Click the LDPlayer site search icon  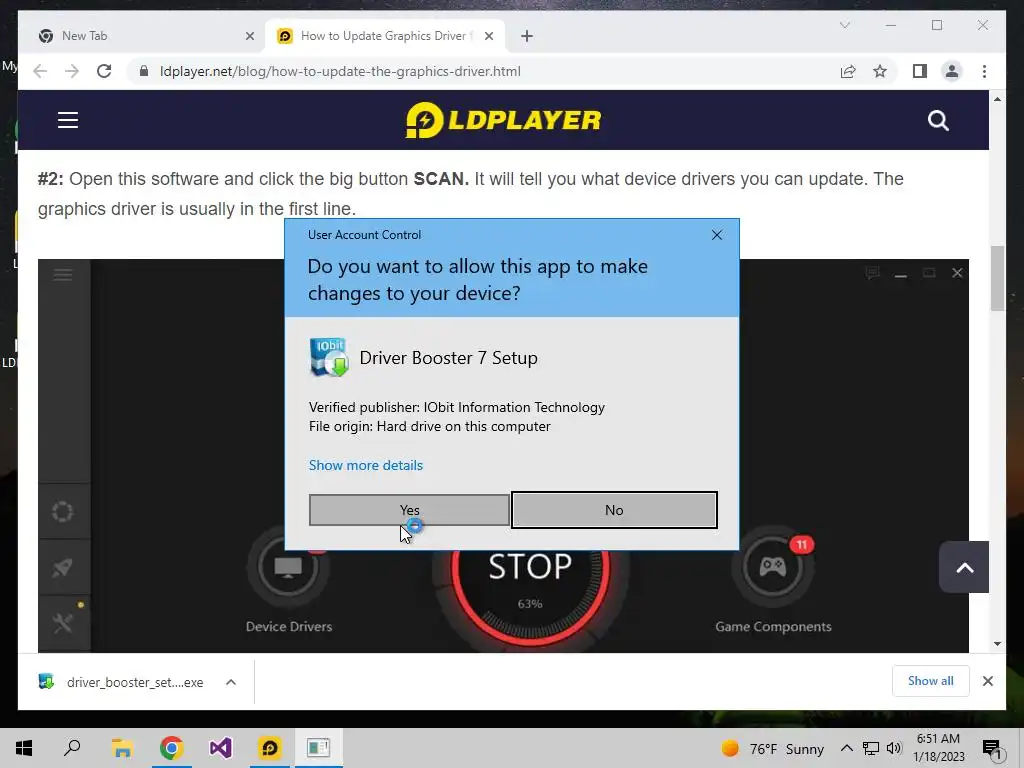938,120
